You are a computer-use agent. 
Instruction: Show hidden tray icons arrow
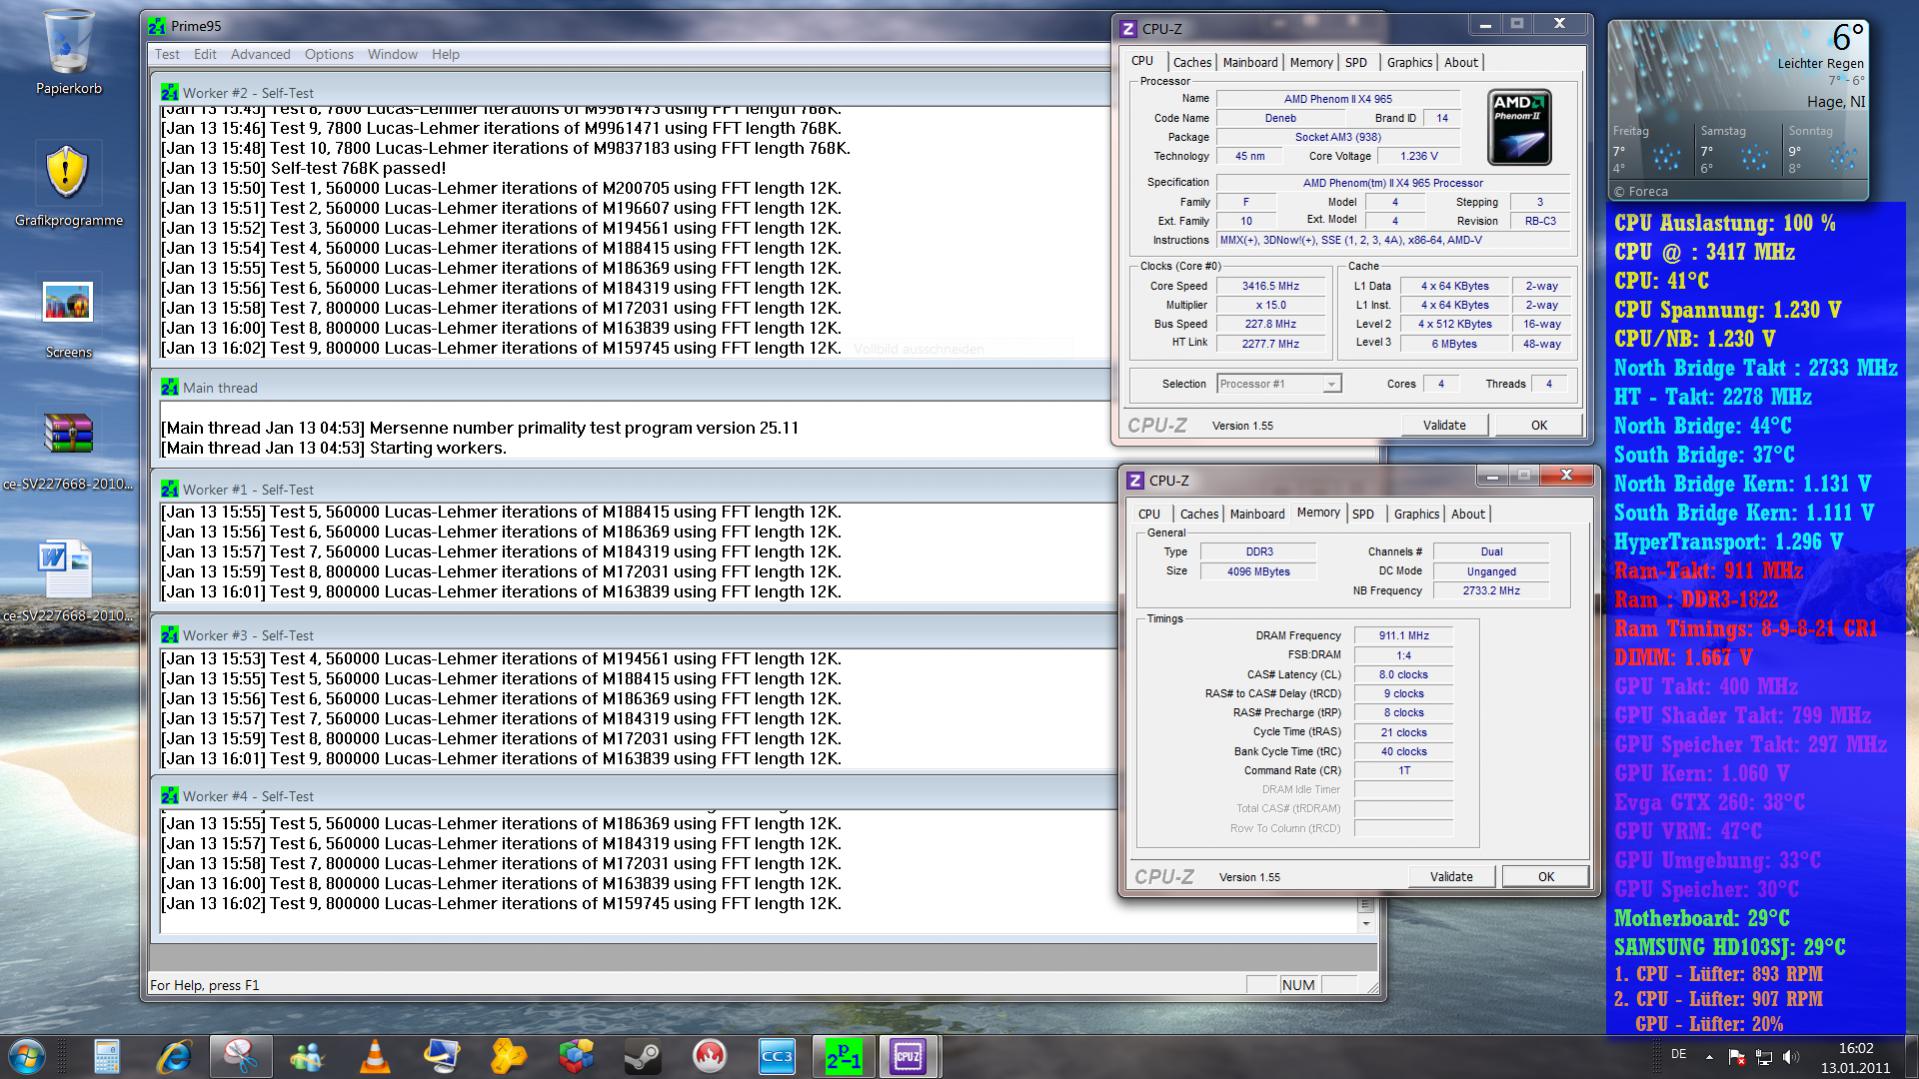pyautogui.click(x=1709, y=1056)
